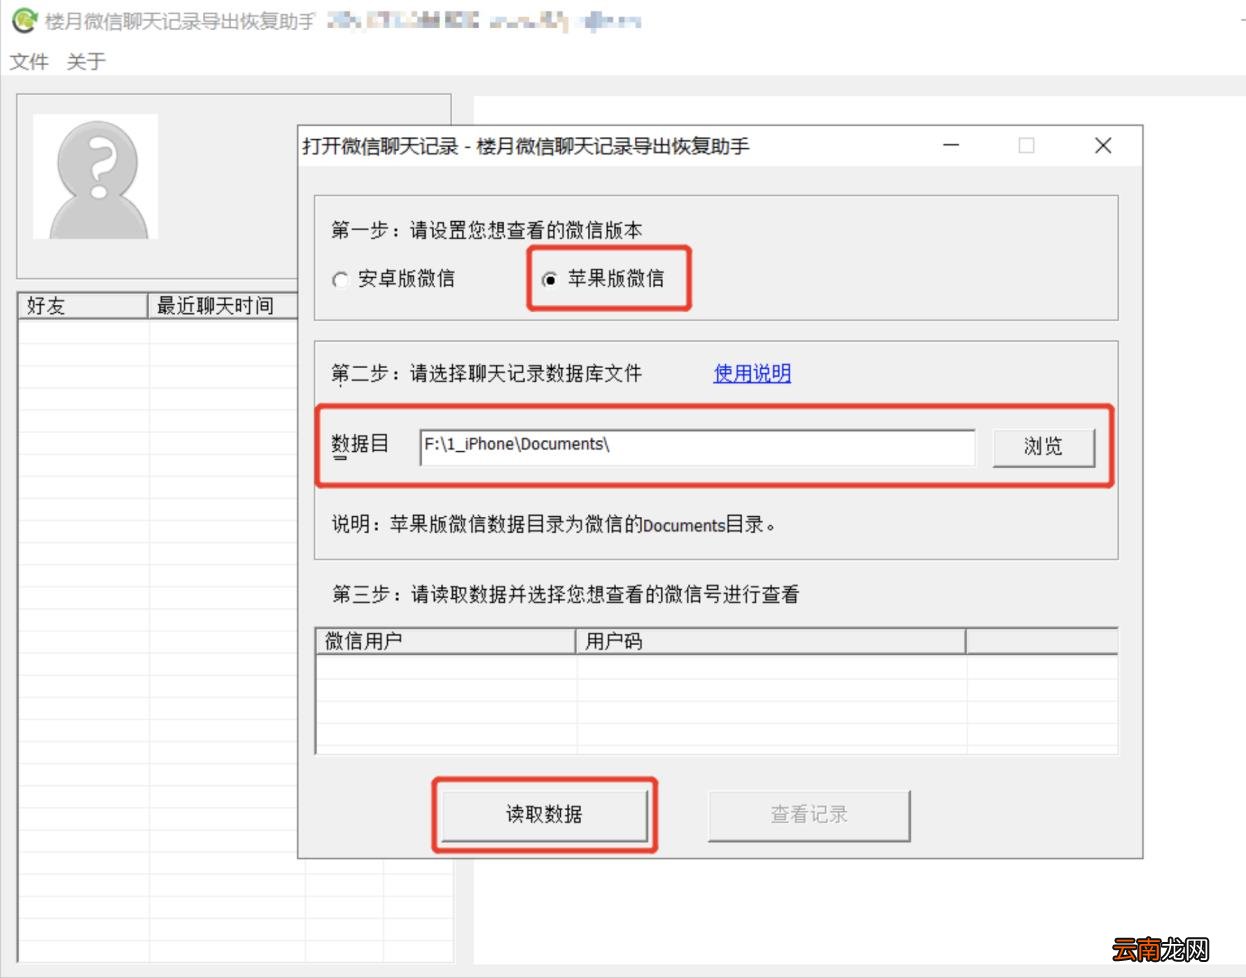
Task: Maximize the 打开微信聊天记录 dialog
Action: tap(1026, 145)
